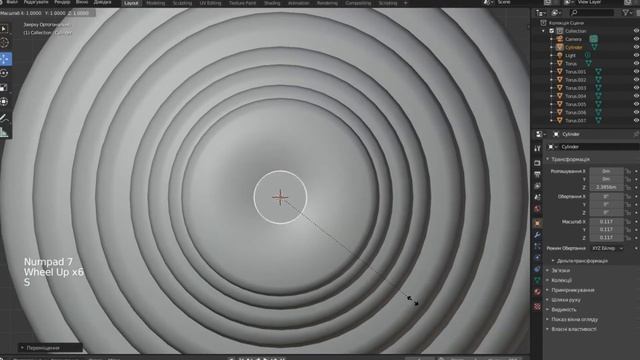Screen dimensions: 640x360
Task: Open the Texture properties tab
Action: (x=537, y=306)
